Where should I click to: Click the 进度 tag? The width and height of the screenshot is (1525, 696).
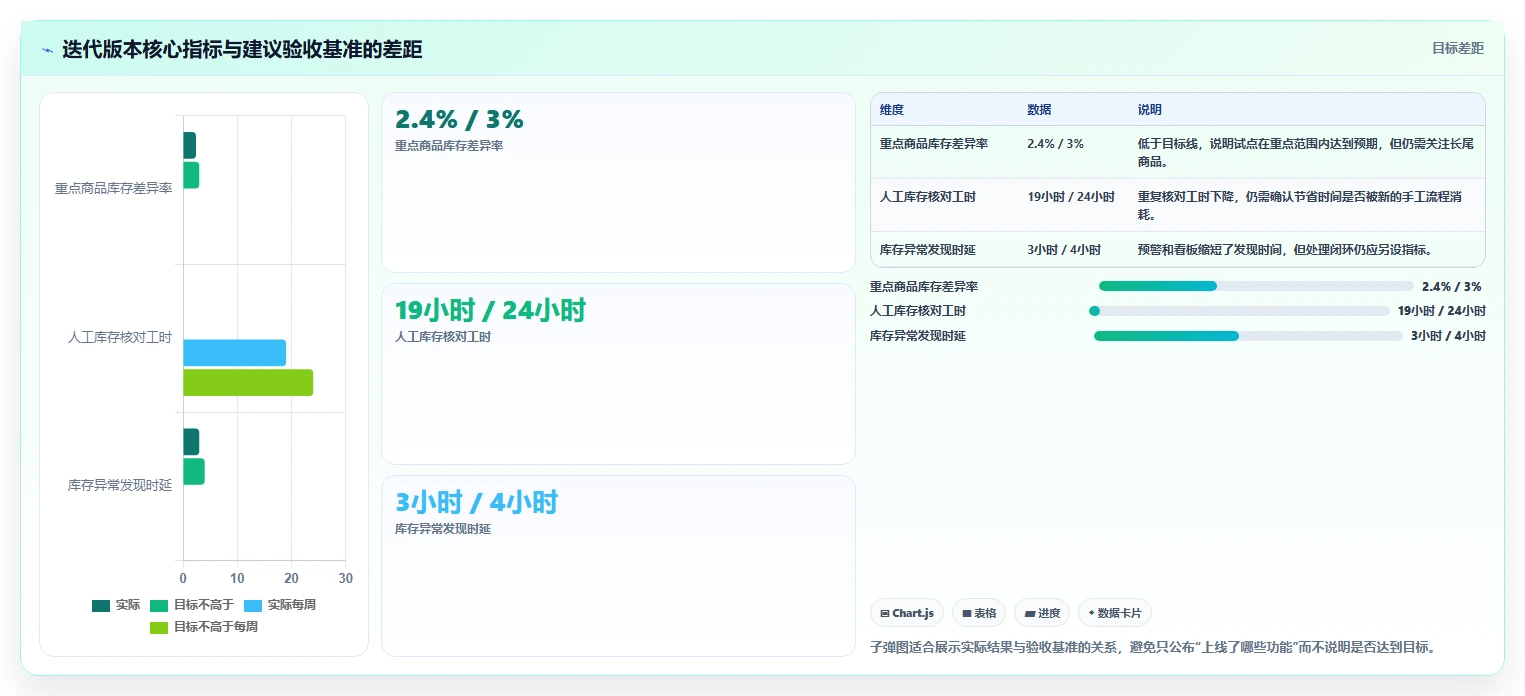pyautogui.click(x=1042, y=613)
